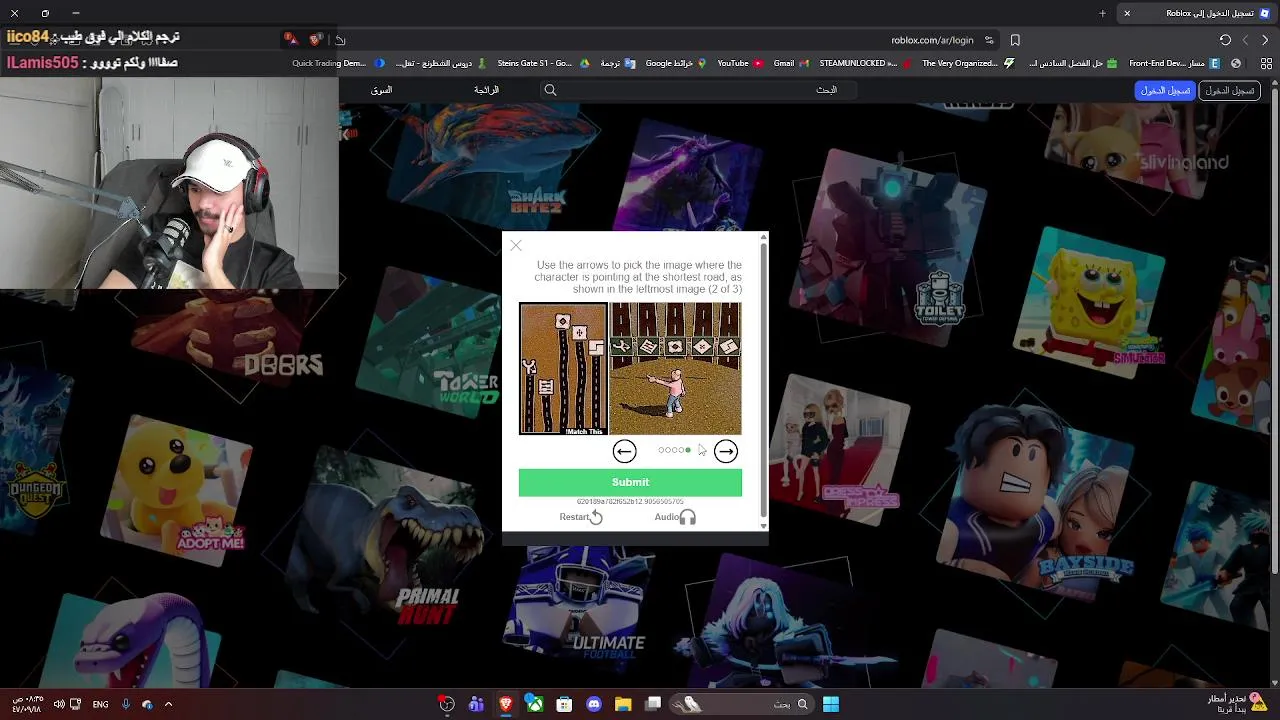Click the blue Roblox sign-up button

click(x=1166, y=90)
